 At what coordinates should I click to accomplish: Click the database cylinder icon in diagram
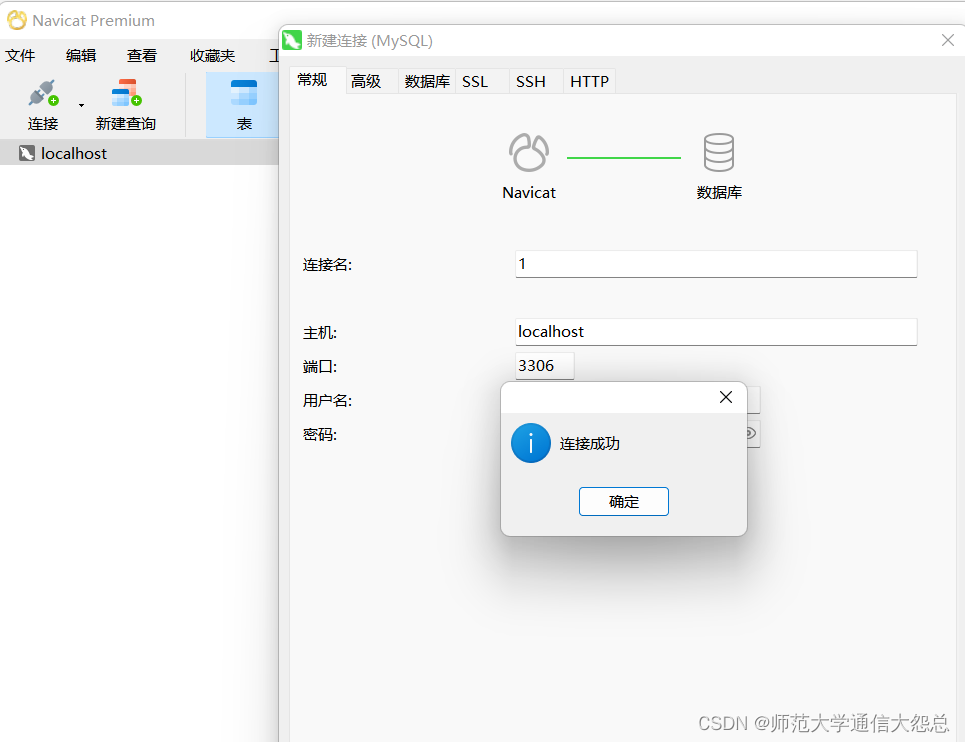(x=719, y=152)
